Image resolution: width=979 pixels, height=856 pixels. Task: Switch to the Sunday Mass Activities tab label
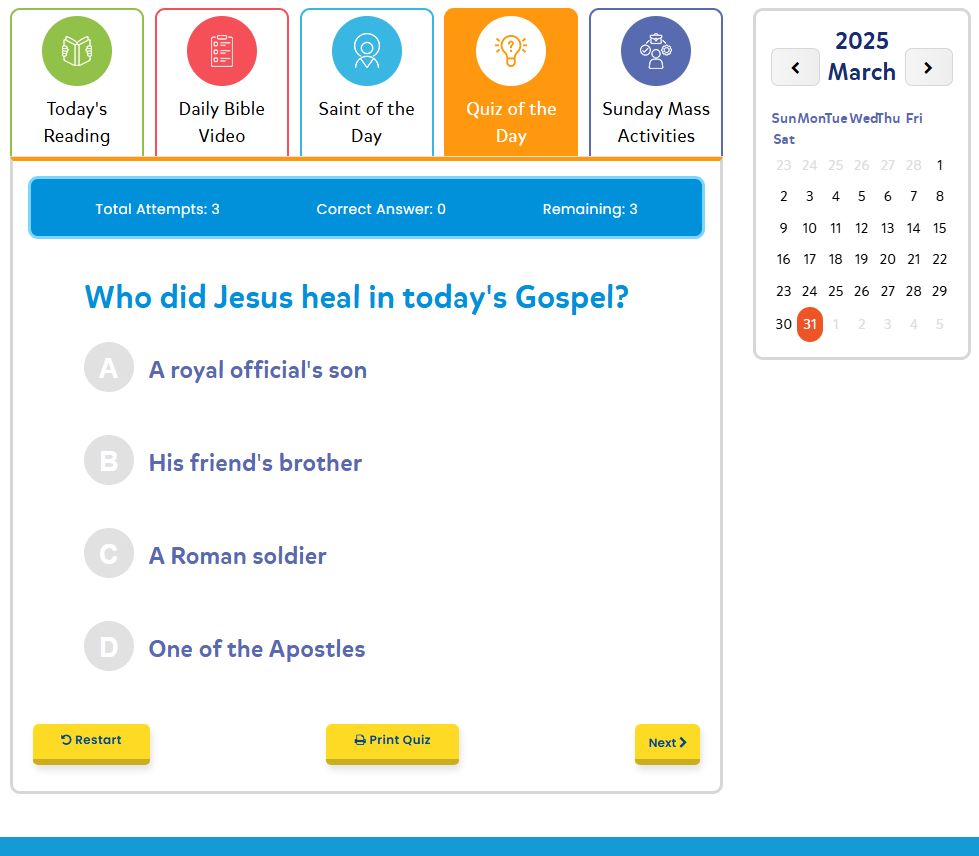(655, 122)
